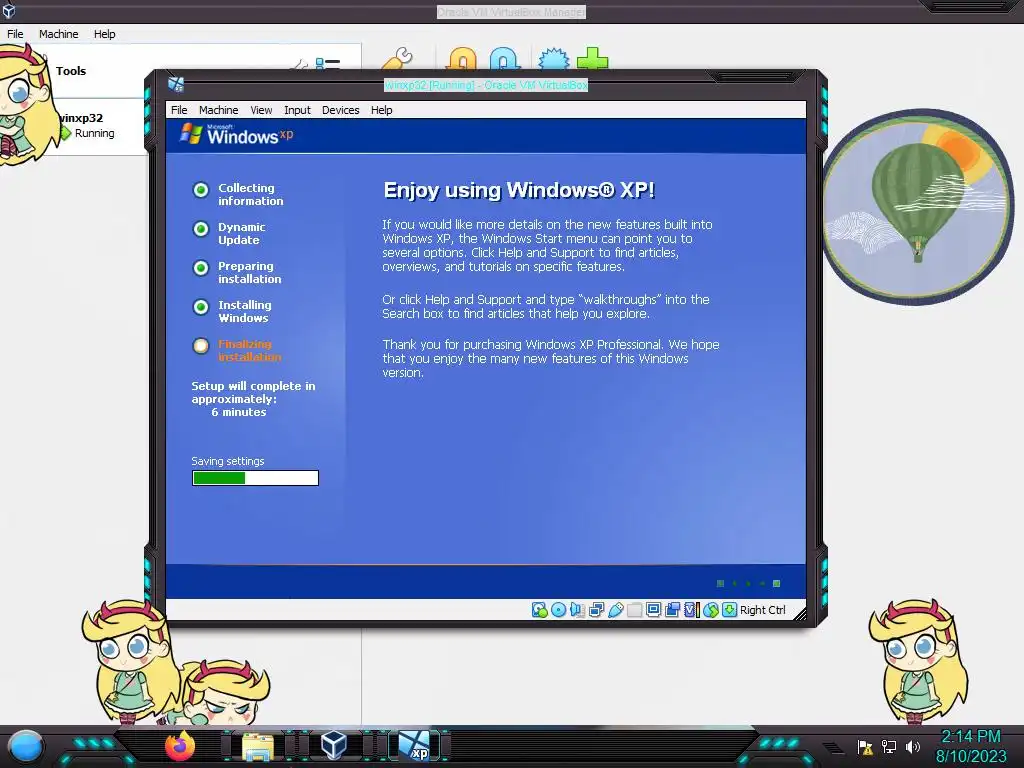Viewport: 1024px width, 768px height.
Task: Click the Action Center flag tray icon
Action: click(865, 746)
